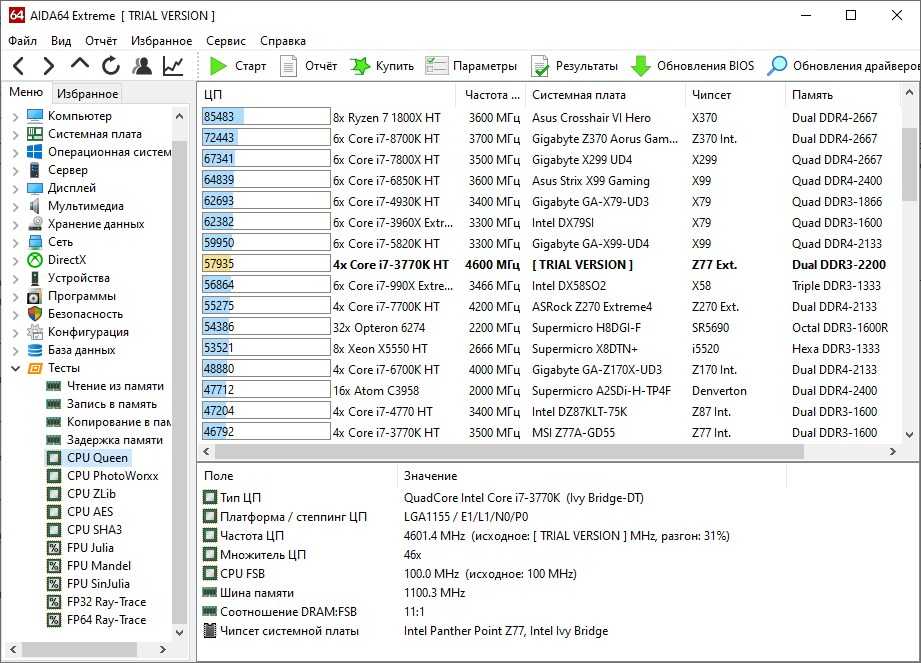
Task: Click the line graph icon in the toolbar
Action: click(173, 66)
